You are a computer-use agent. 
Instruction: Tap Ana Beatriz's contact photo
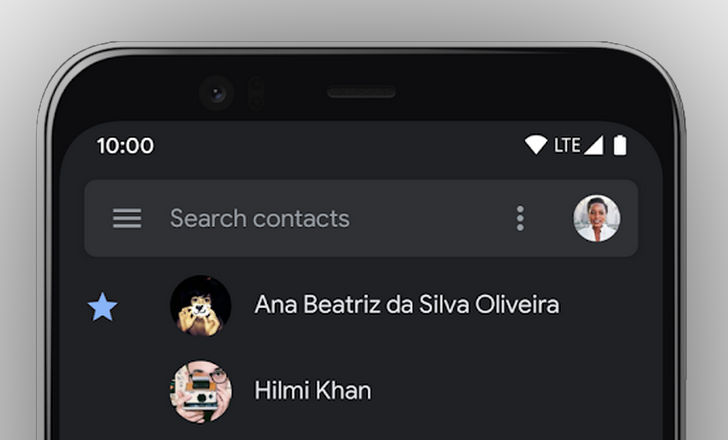pyautogui.click(x=201, y=305)
